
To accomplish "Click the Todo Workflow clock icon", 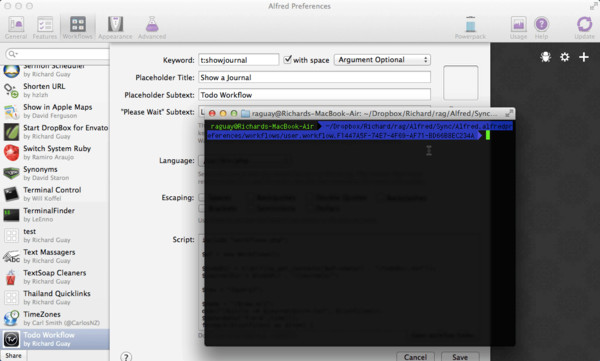I will point(11,339).
